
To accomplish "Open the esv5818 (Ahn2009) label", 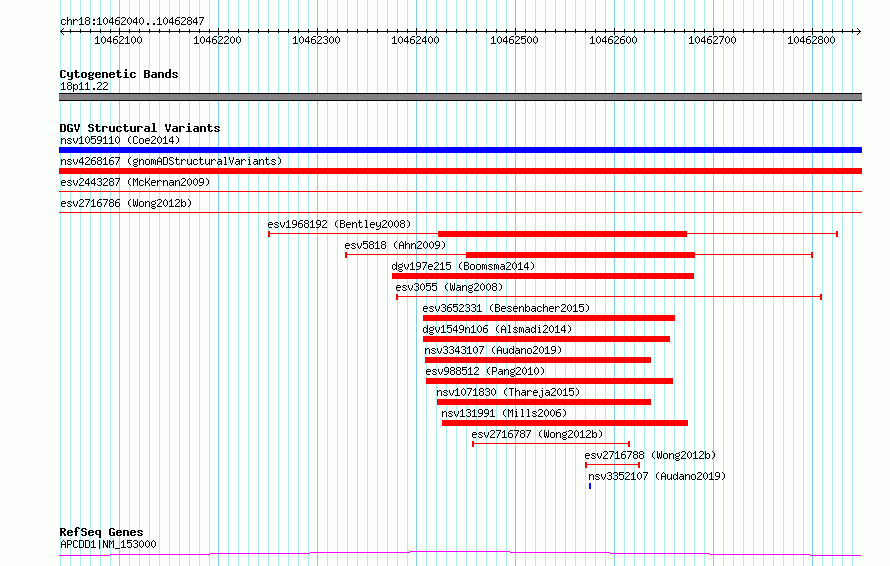I will [x=395, y=245].
